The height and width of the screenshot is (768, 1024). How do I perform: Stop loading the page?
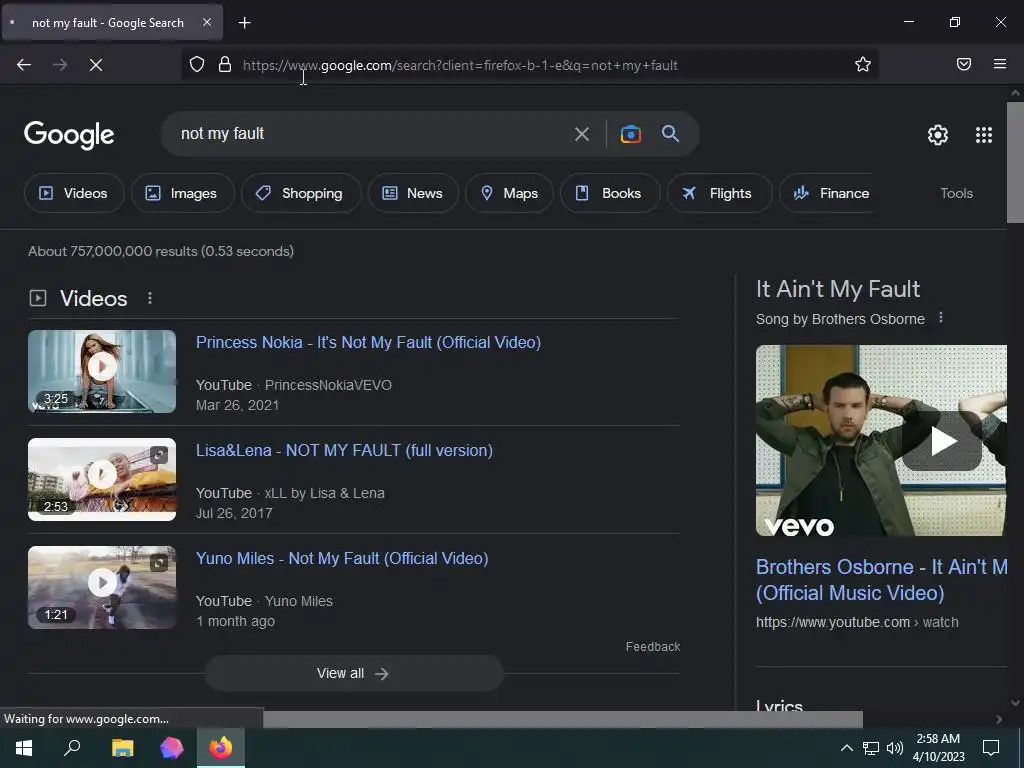(x=96, y=65)
